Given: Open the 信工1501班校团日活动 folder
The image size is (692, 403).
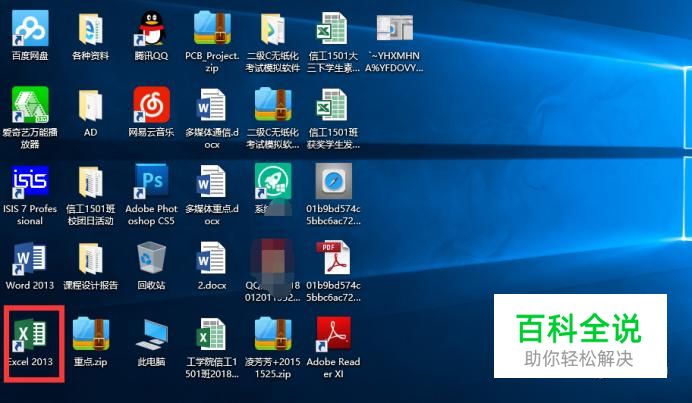Looking at the screenshot, I should point(90,181).
